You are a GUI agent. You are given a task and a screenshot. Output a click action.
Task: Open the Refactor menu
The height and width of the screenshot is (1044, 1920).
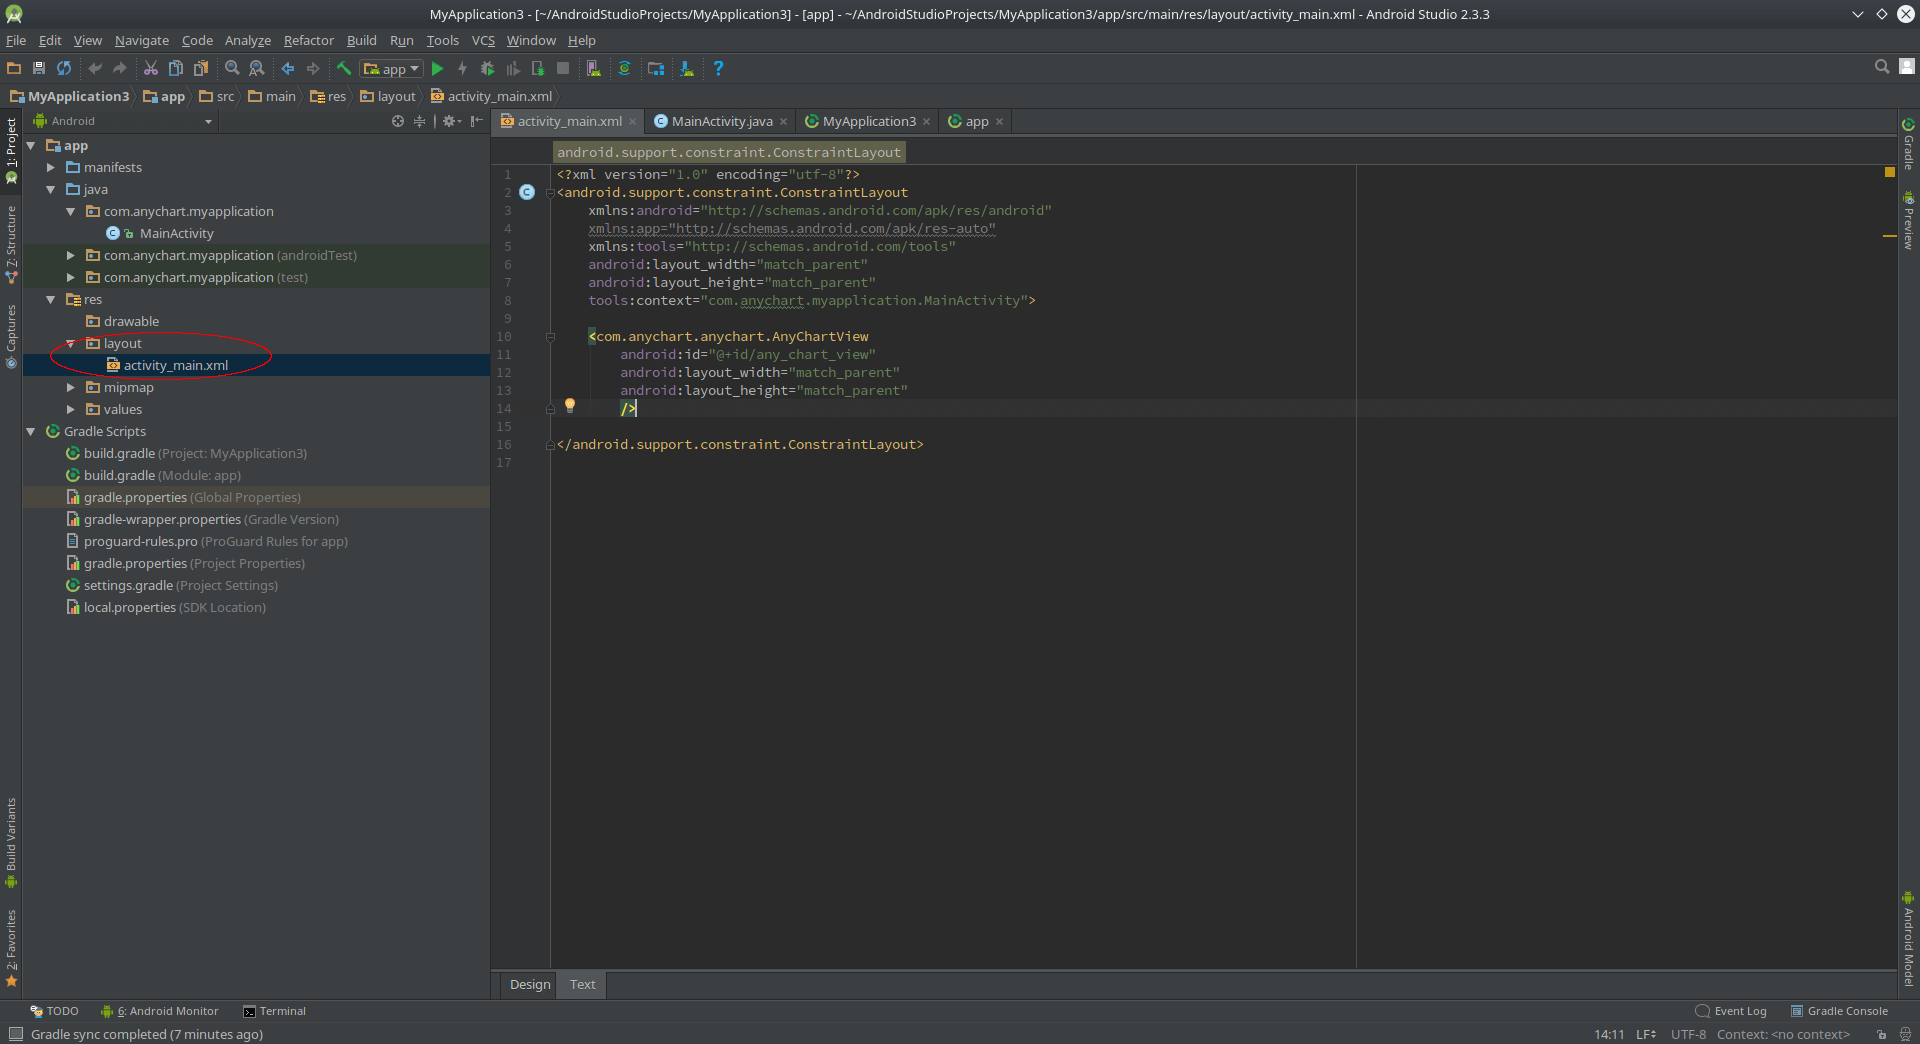[308, 41]
